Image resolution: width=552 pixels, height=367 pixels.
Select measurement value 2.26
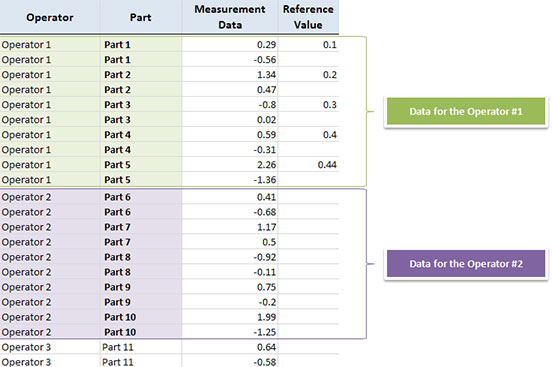pyautogui.click(x=230, y=164)
